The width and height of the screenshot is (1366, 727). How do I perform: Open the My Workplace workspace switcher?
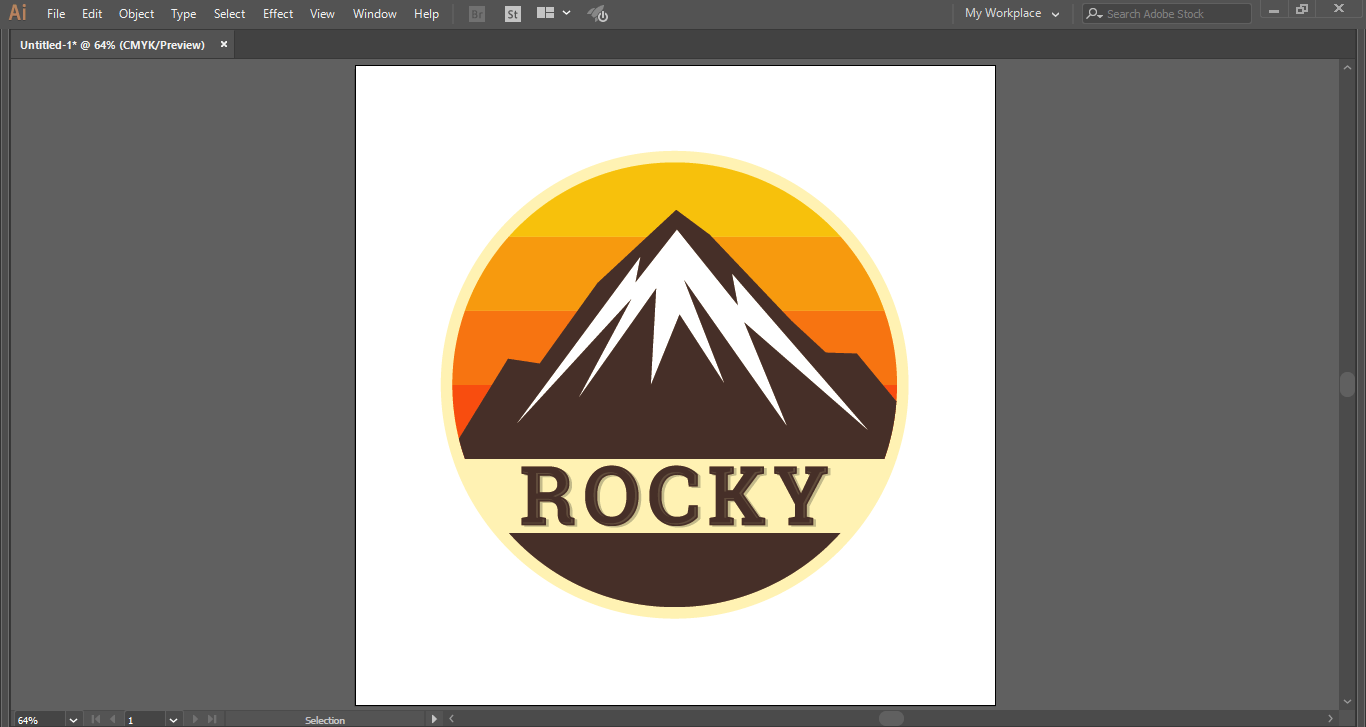(1012, 14)
